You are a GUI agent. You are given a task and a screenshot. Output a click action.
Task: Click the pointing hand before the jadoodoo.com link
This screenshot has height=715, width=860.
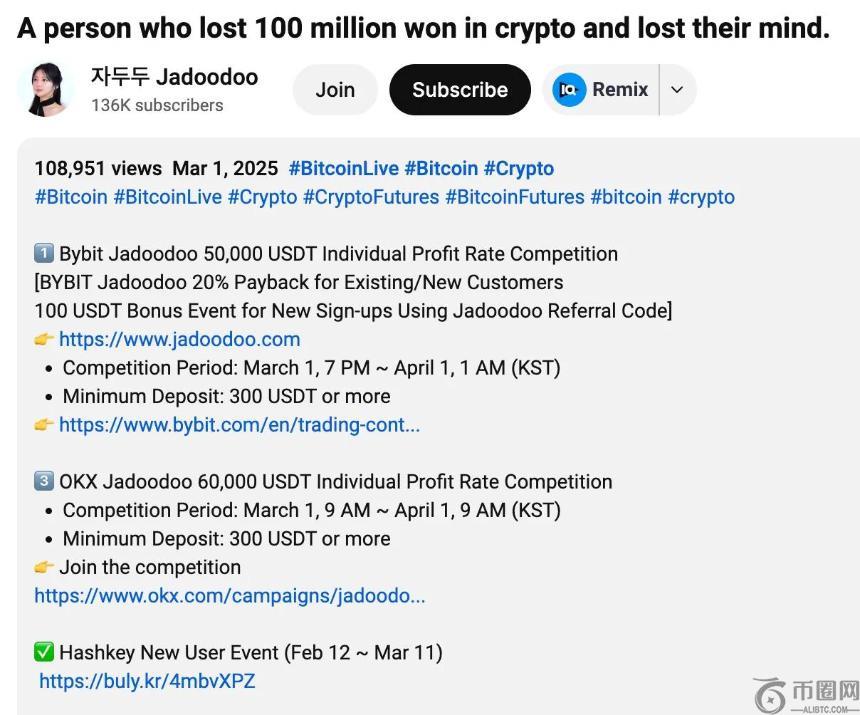click(x=44, y=339)
